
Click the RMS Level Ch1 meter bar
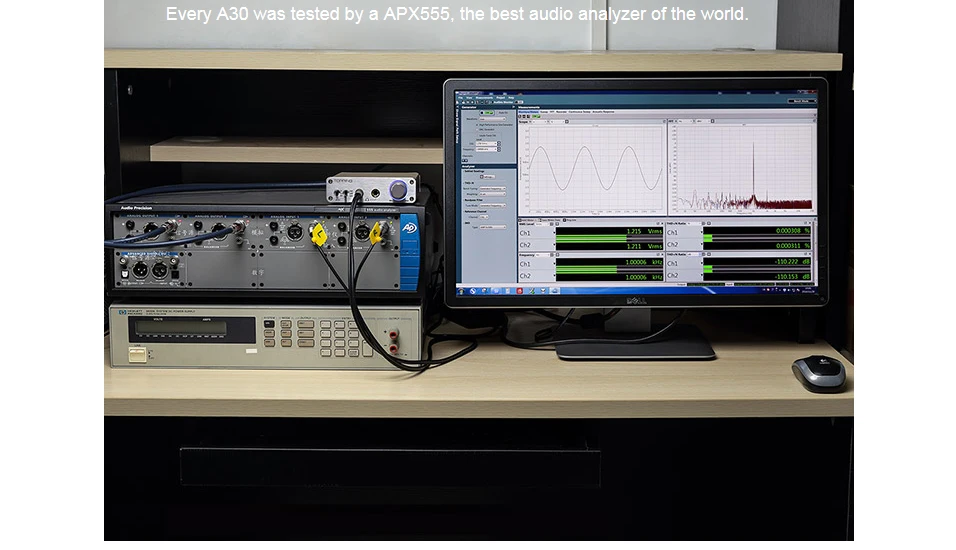610,237
